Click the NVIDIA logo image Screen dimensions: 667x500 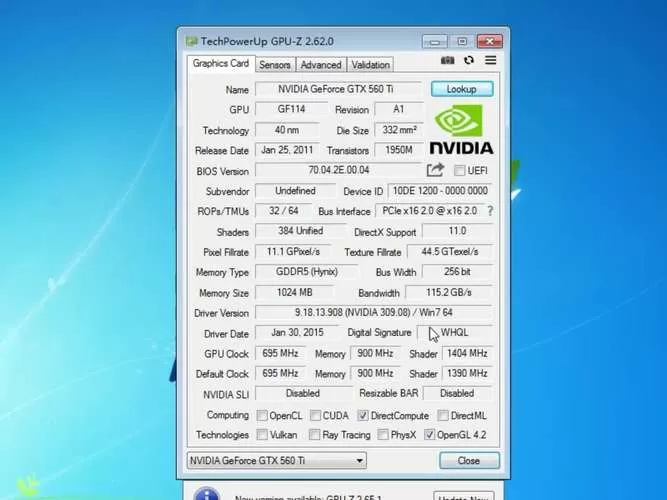pyautogui.click(x=462, y=129)
